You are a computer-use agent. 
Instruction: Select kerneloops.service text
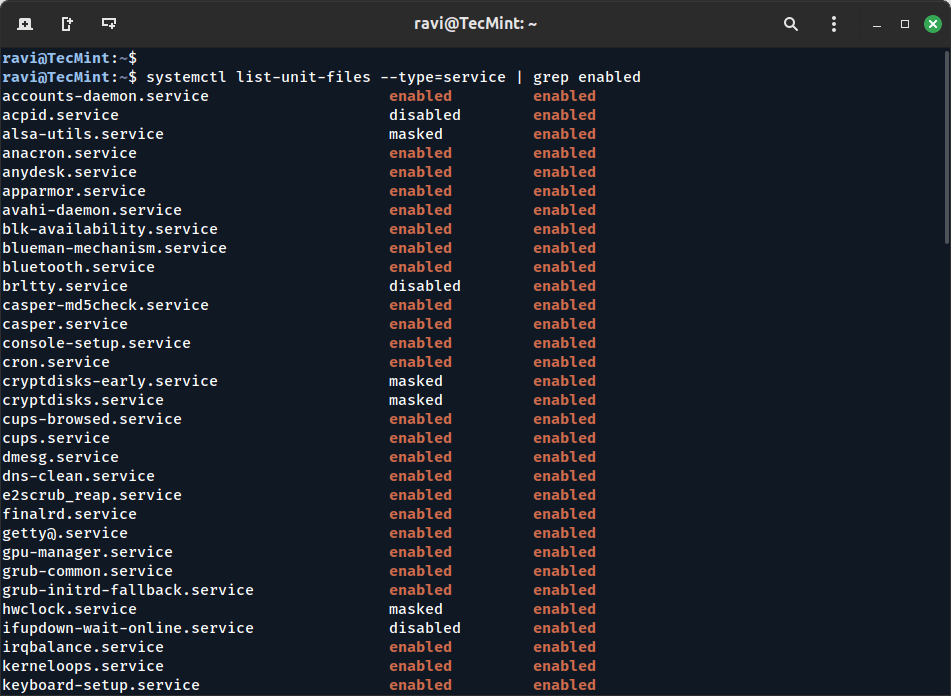[83, 666]
